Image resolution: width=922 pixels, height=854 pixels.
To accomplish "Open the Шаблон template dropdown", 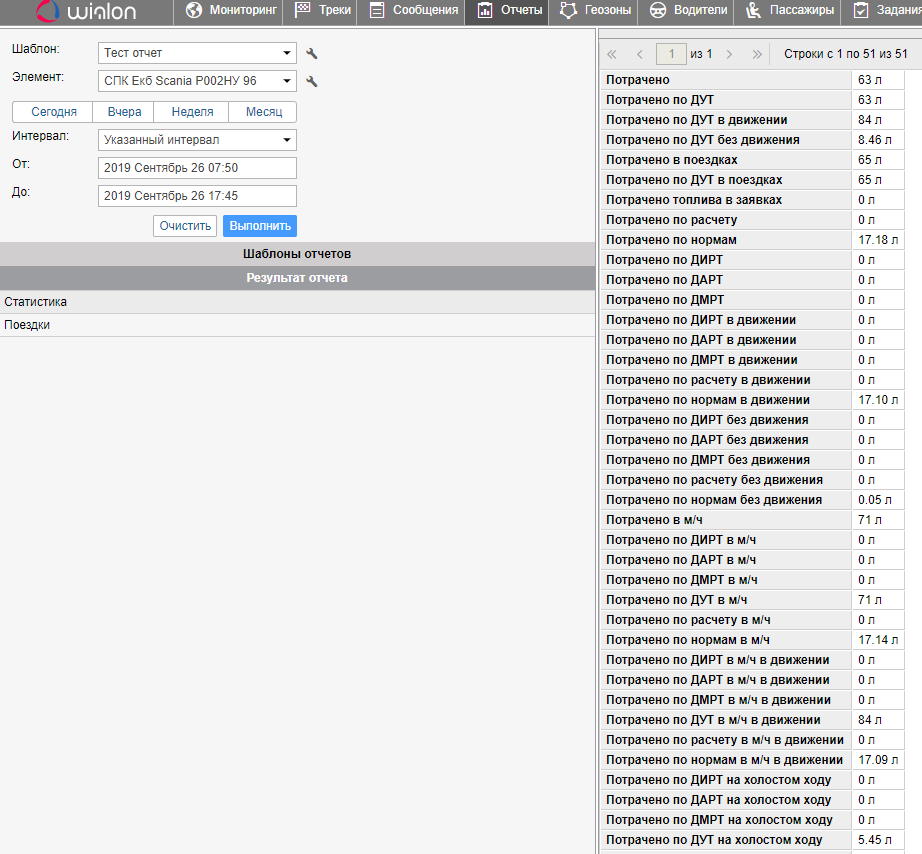I will click(x=197, y=53).
